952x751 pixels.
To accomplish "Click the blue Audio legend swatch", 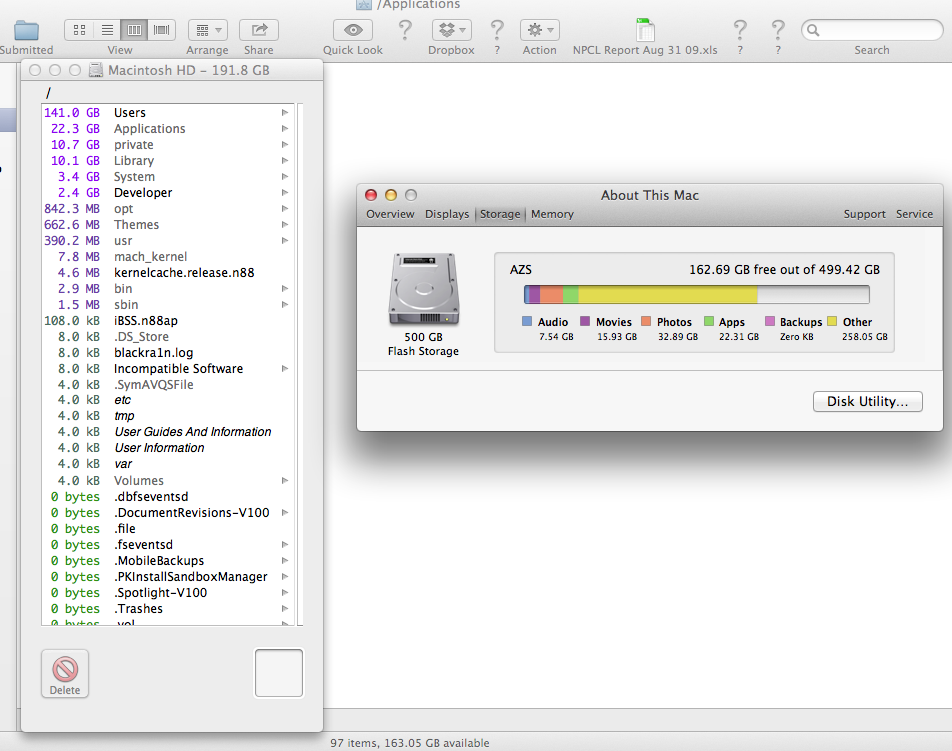I will 526,321.
